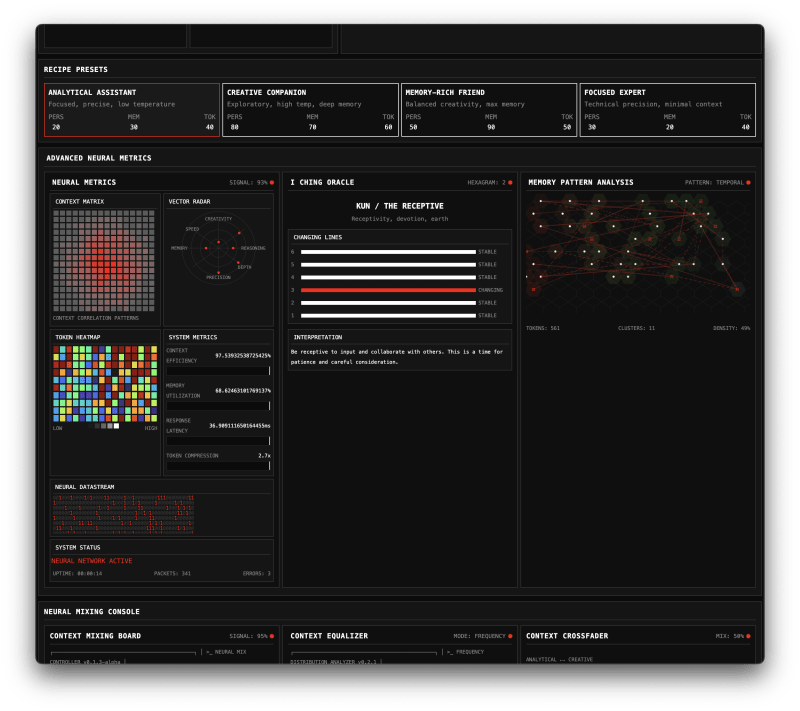The width and height of the screenshot is (800, 711).
Task: Click the 'PACKETS: 341' status value
Action: [172, 574]
